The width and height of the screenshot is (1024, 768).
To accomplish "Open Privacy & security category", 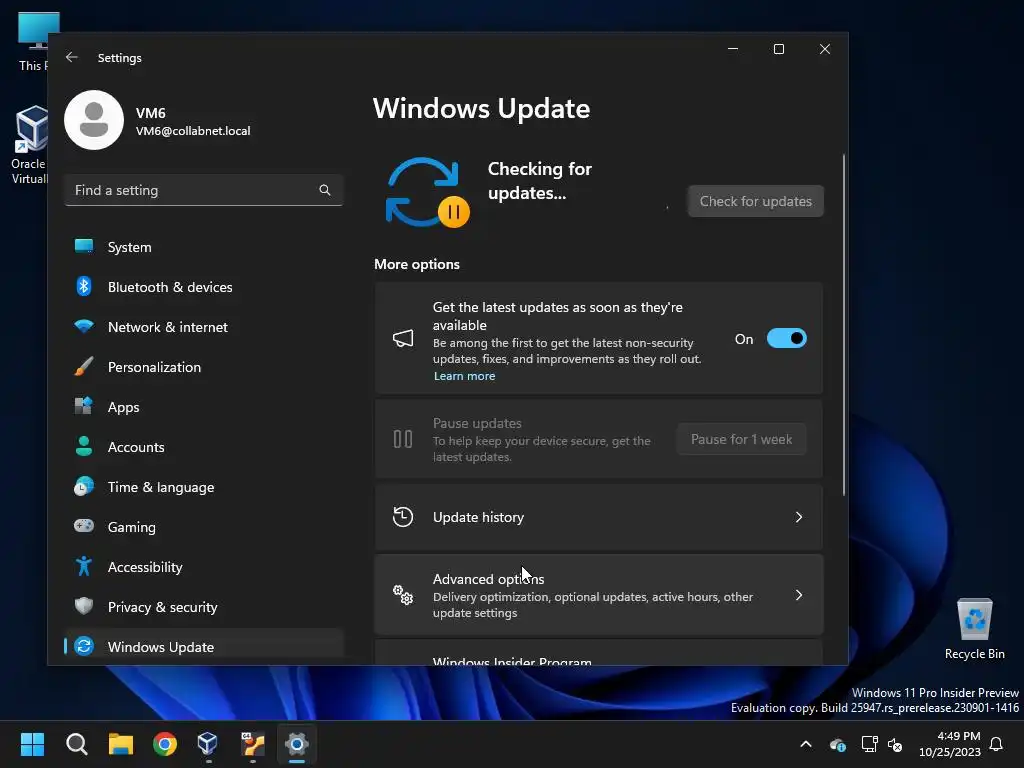I will (x=203, y=607).
